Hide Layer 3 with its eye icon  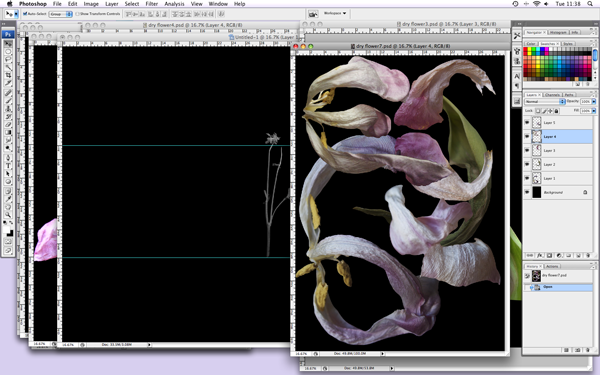point(527,150)
